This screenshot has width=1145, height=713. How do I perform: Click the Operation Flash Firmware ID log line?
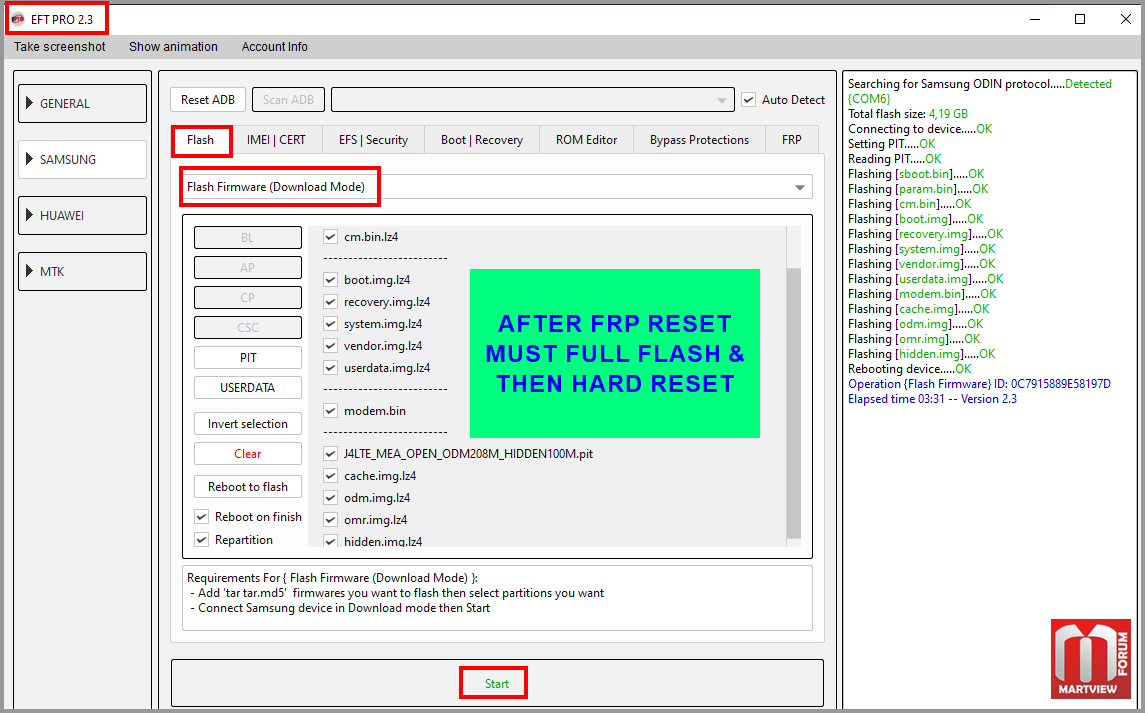(979, 384)
